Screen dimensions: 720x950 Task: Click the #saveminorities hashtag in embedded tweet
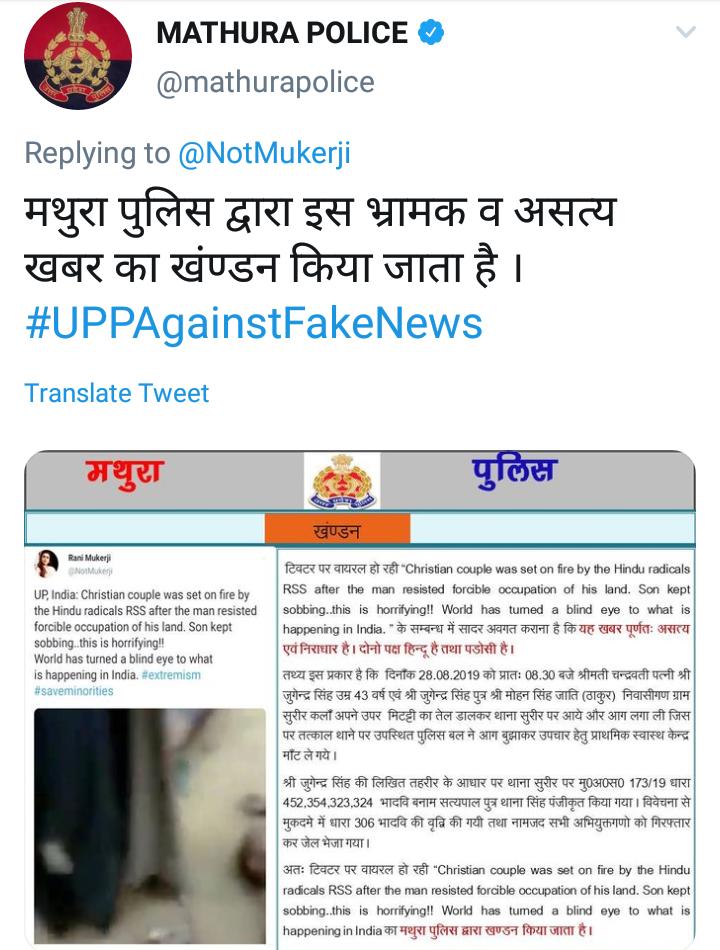(x=73, y=691)
